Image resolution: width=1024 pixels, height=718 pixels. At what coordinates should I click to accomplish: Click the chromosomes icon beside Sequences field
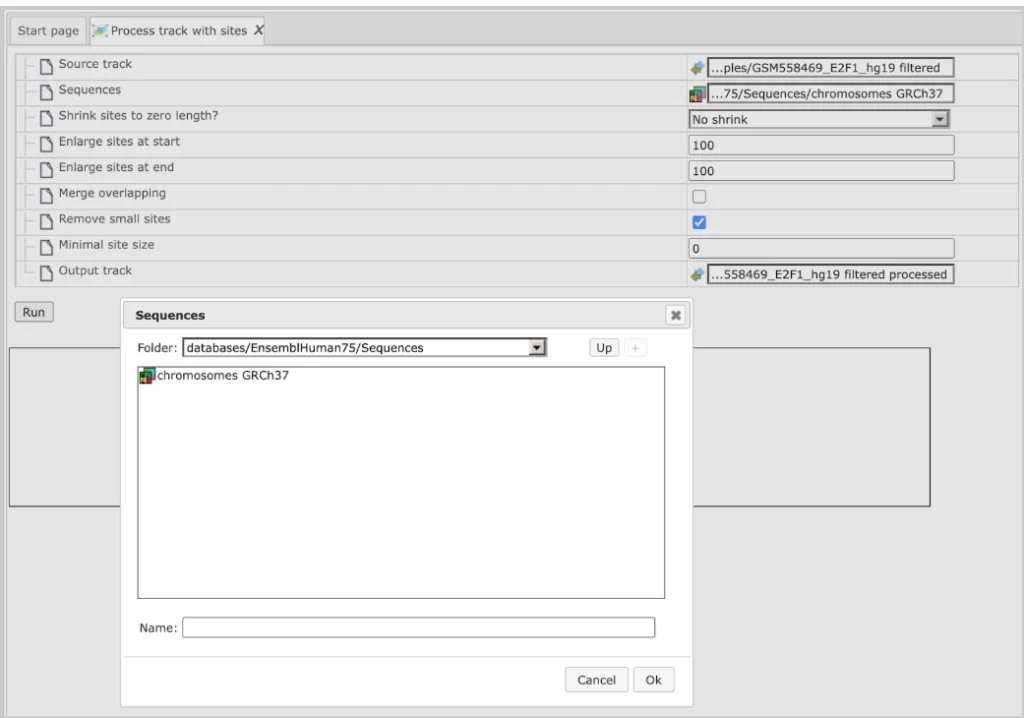(697, 94)
